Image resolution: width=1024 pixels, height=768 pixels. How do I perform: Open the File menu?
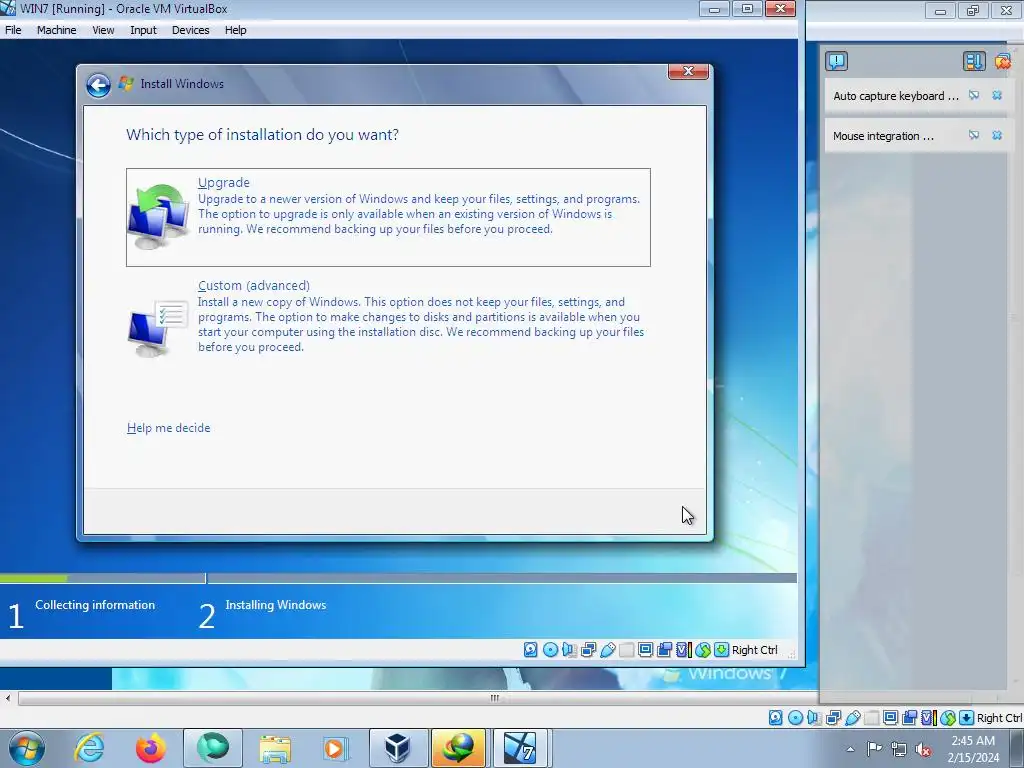click(x=13, y=30)
